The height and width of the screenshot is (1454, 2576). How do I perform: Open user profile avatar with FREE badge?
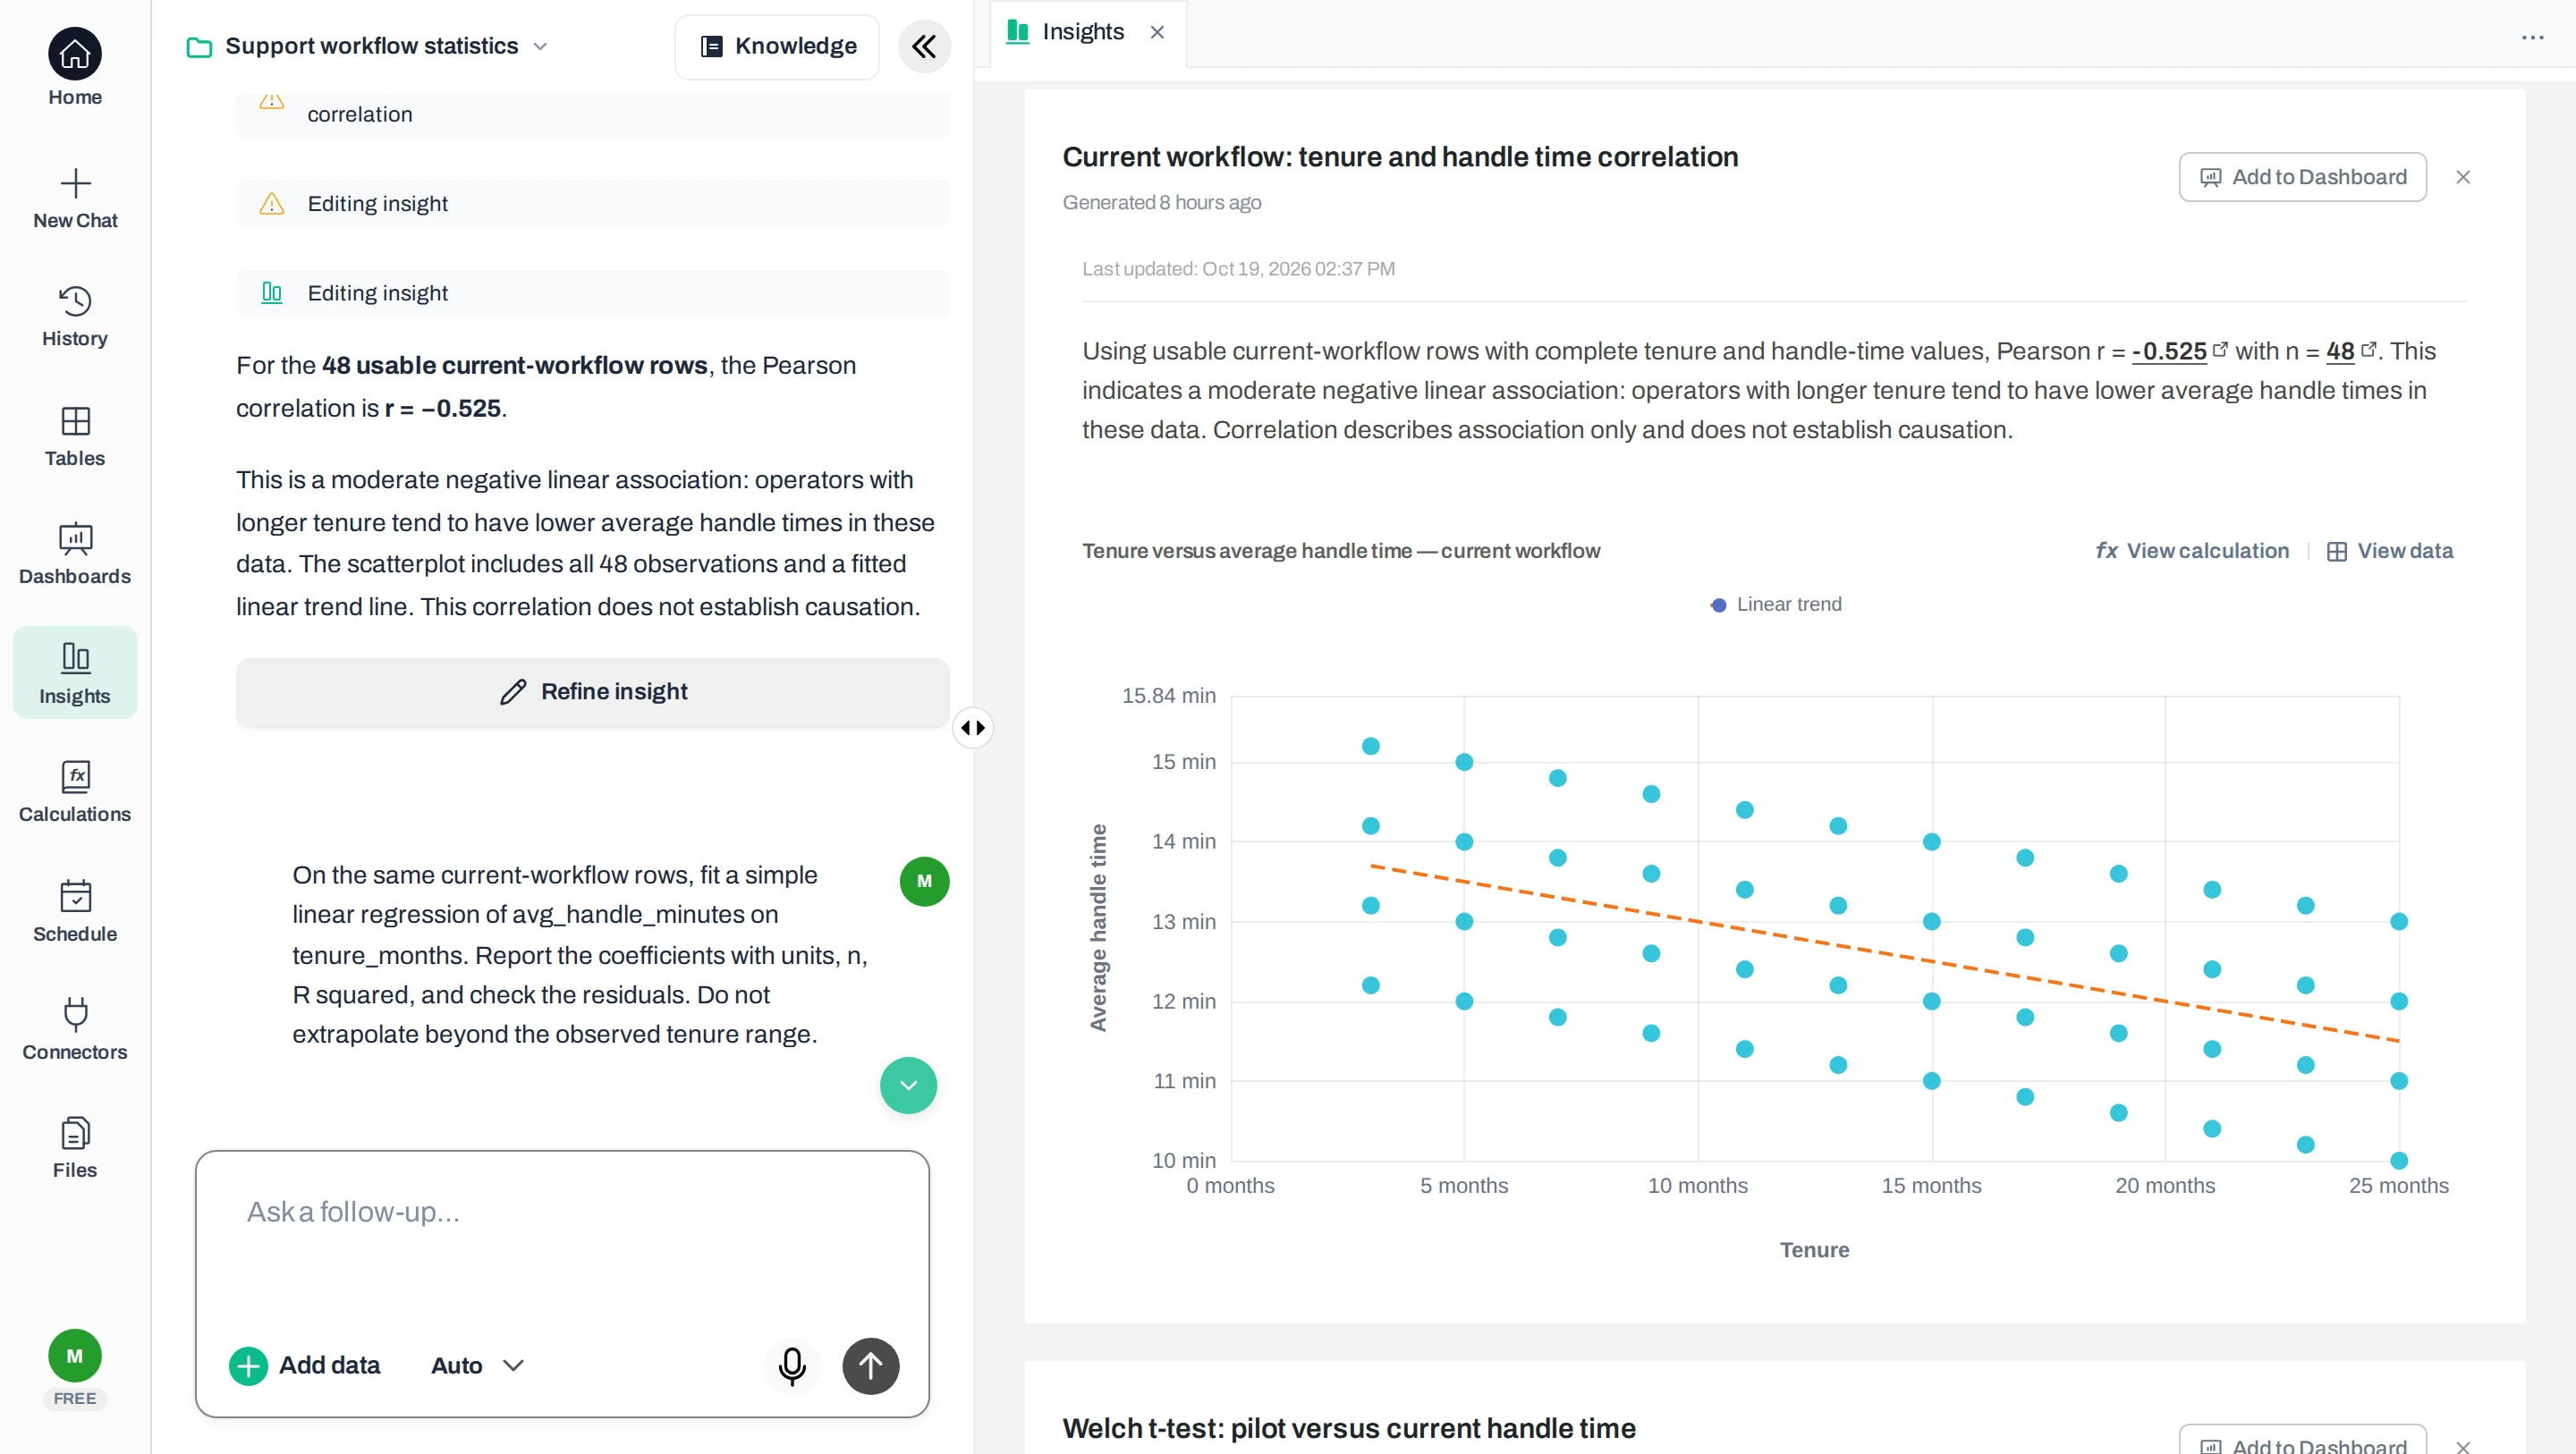[75, 1368]
